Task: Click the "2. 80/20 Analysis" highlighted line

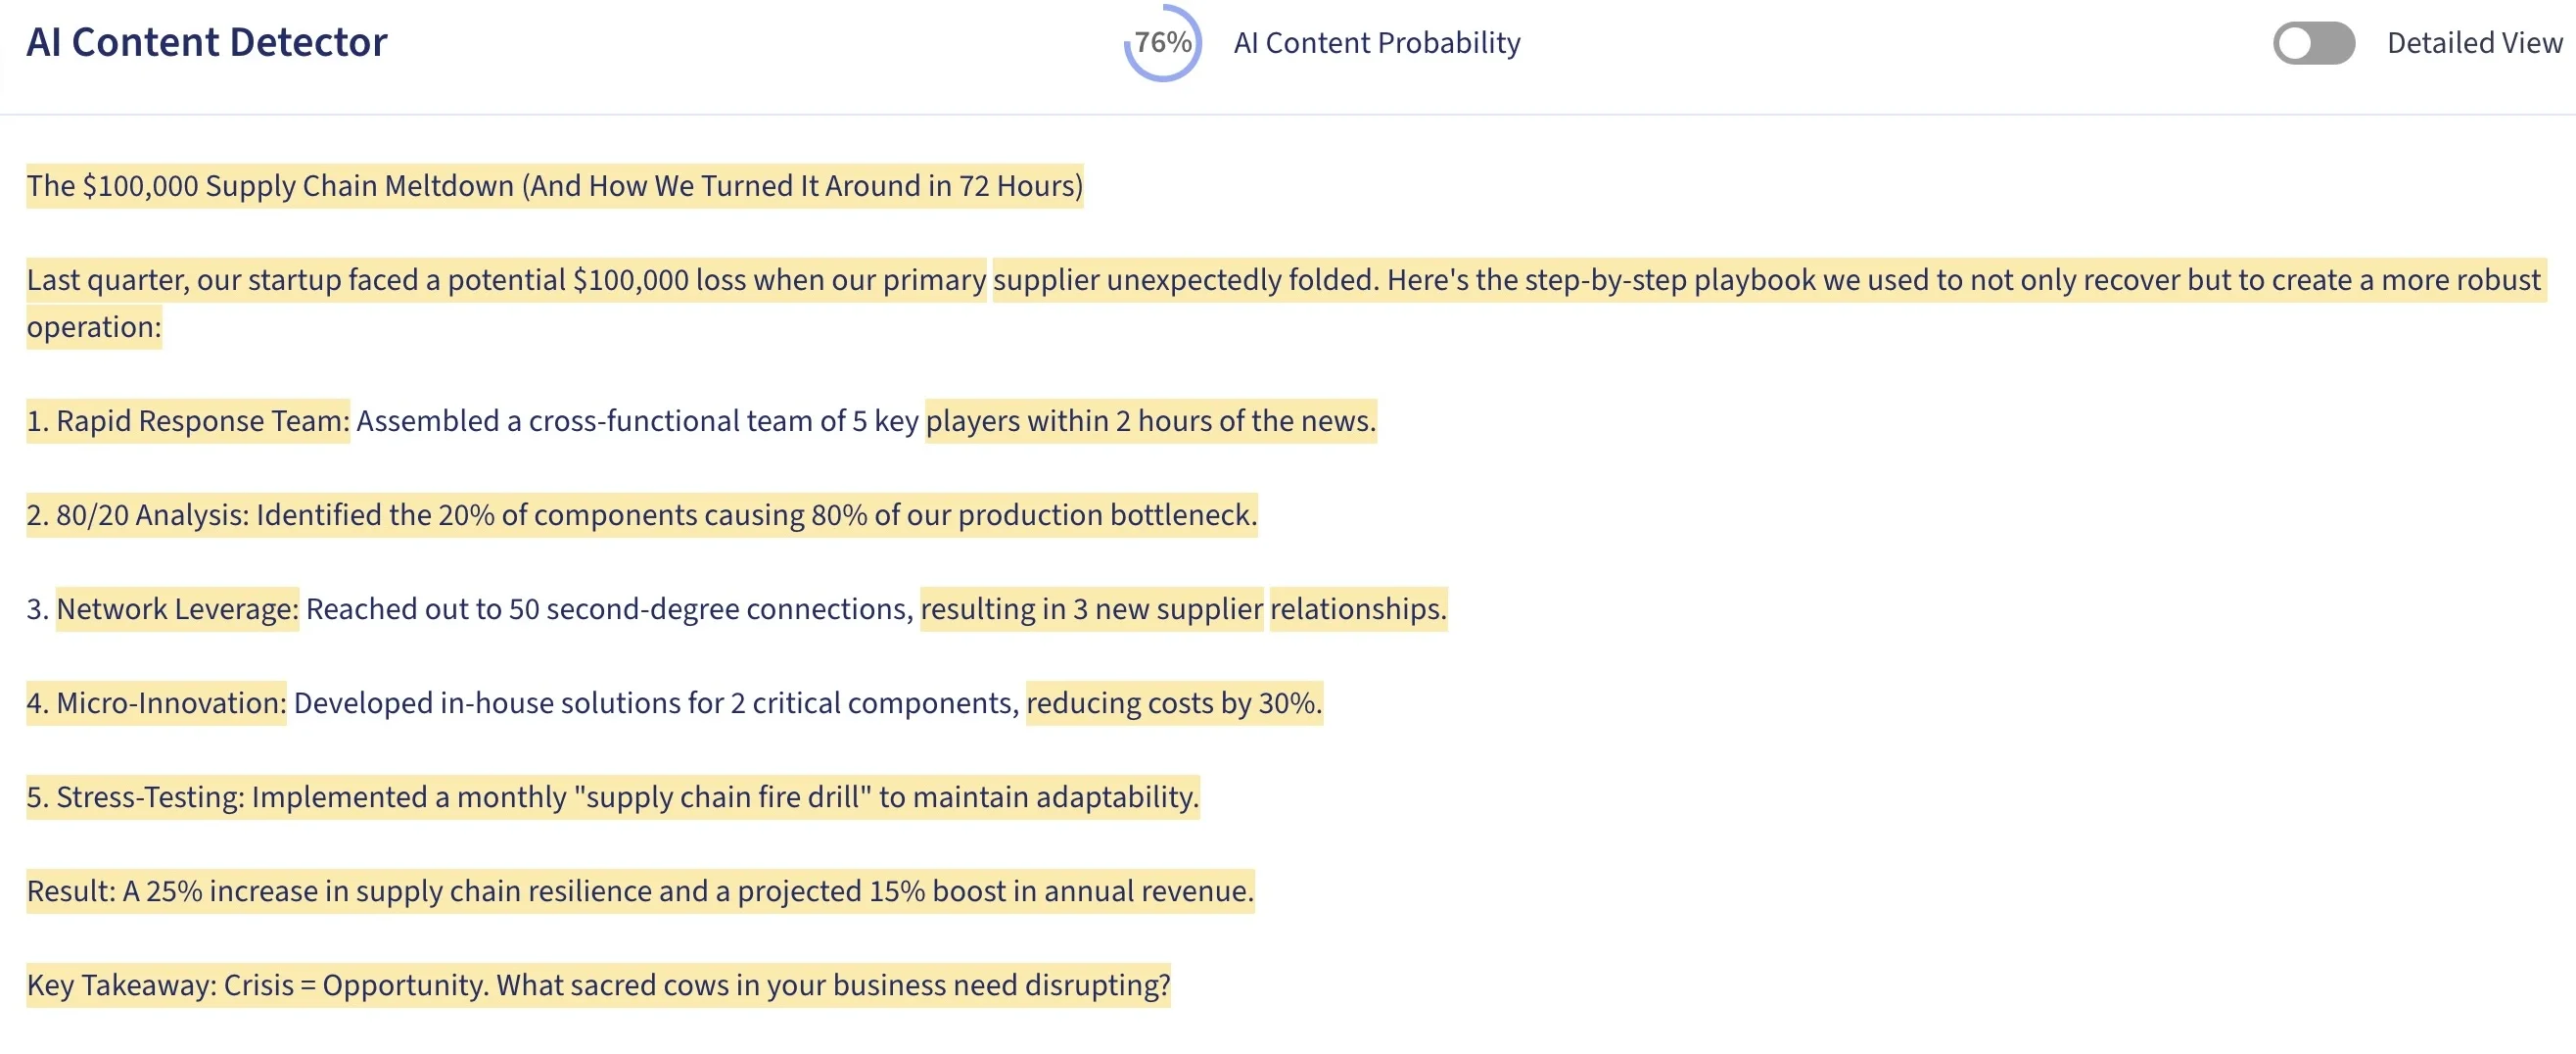Action: pyautogui.click(x=642, y=515)
